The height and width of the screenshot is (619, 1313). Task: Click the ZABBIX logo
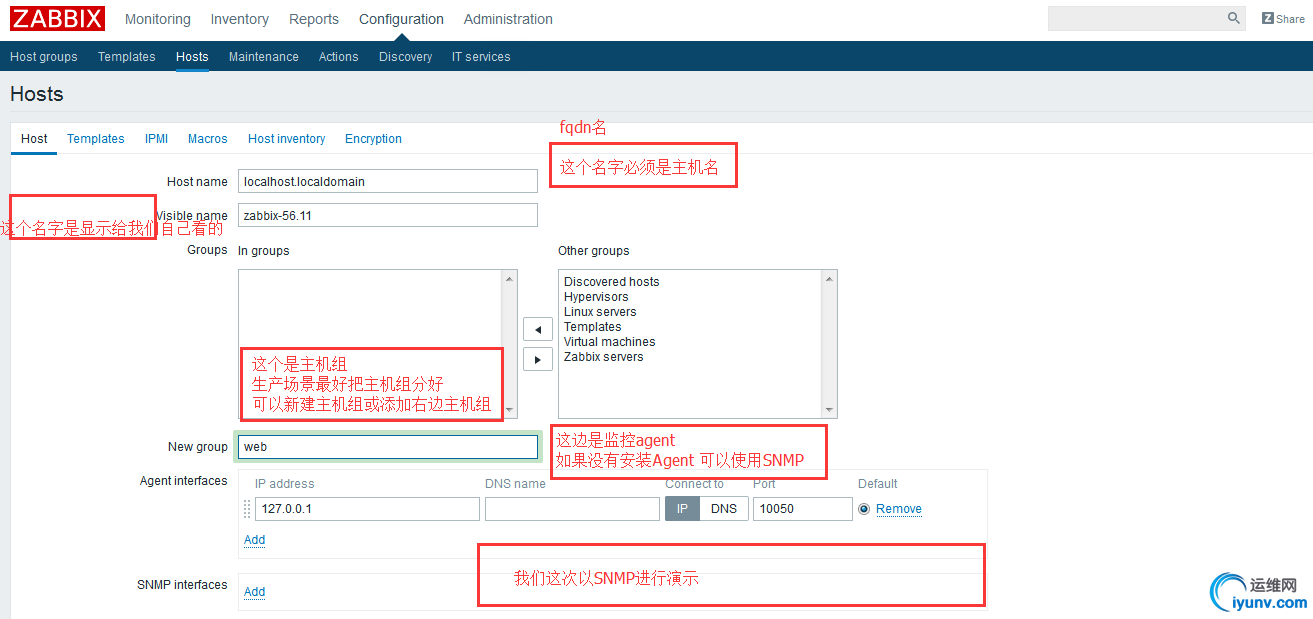pyautogui.click(x=58, y=19)
